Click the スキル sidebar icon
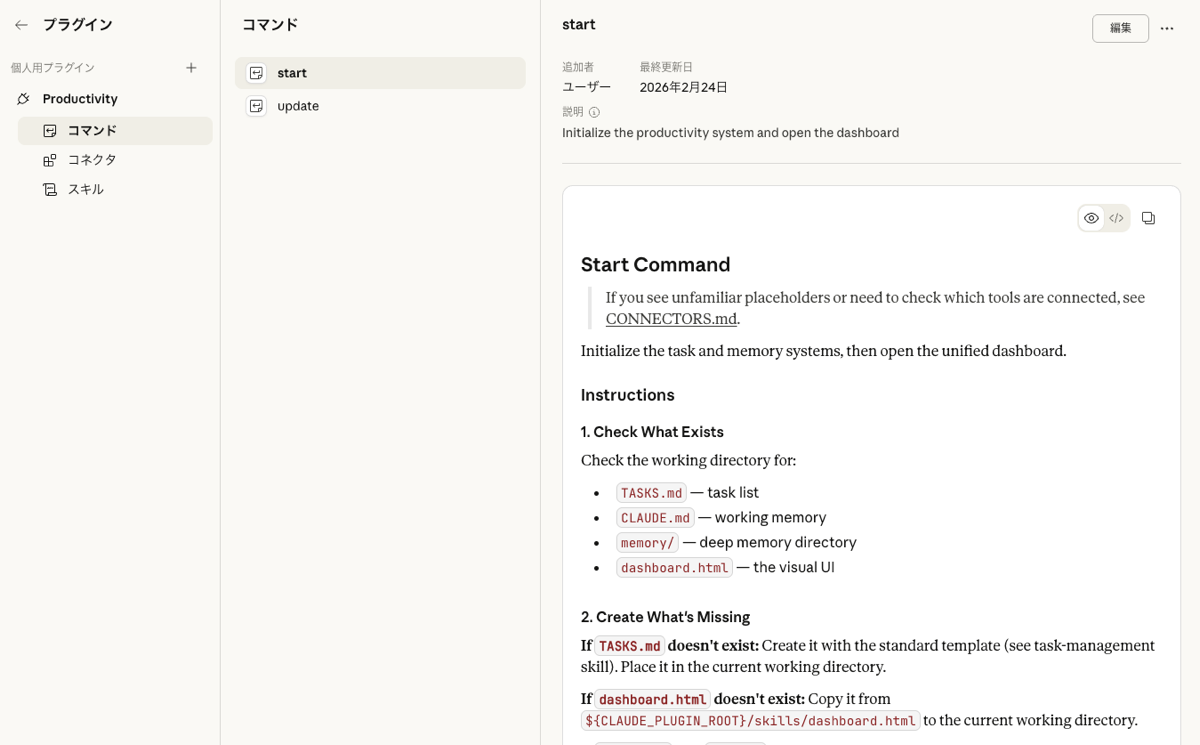Screen dimensions: 1200x745 50,189
